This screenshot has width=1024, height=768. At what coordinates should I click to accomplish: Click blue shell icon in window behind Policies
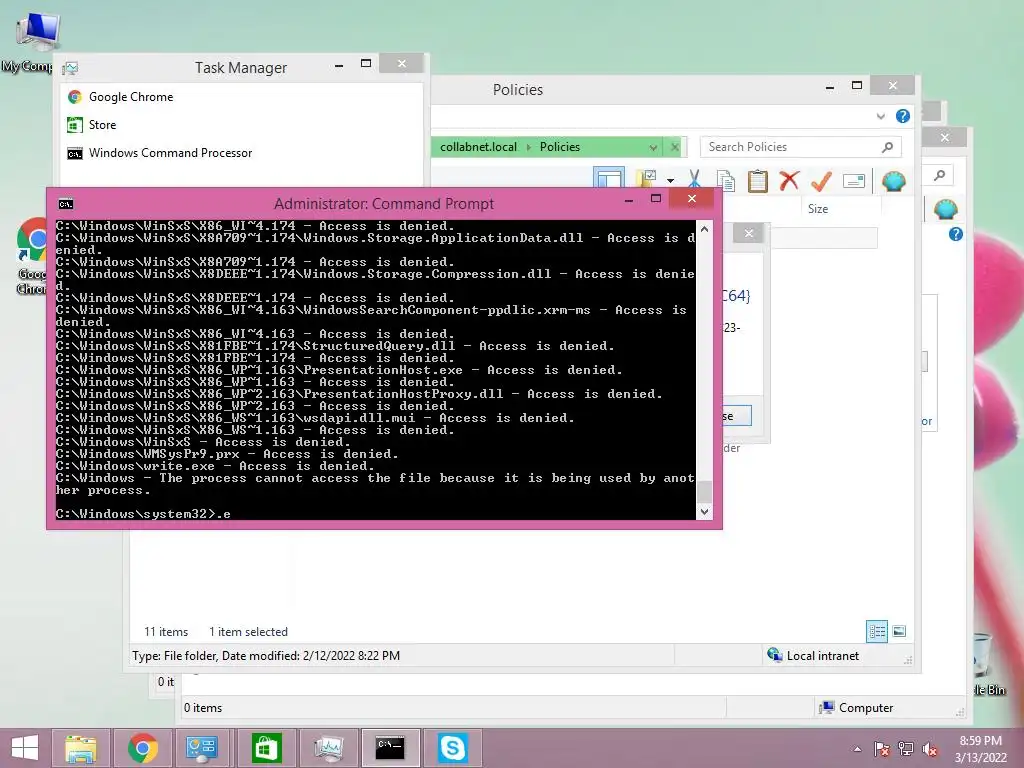(x=945, y=210)
